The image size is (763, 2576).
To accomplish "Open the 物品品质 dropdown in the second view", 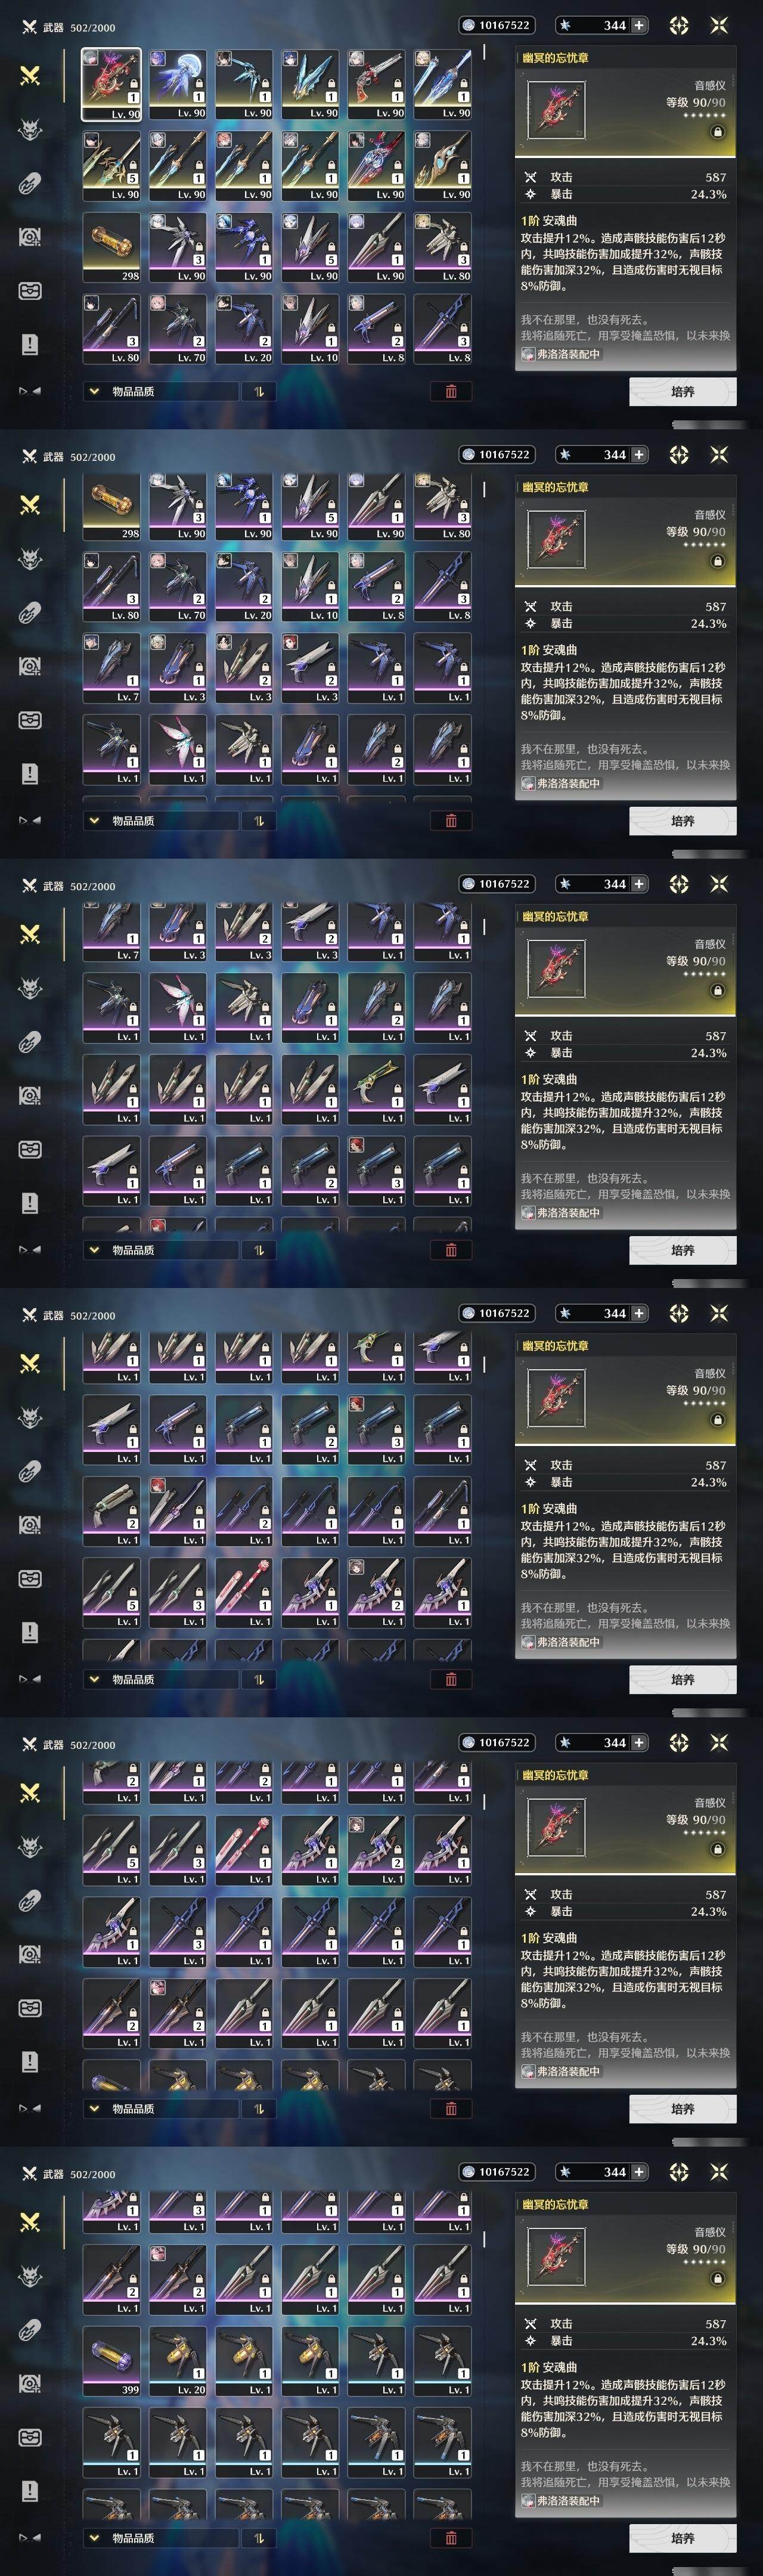I will tap(160, 820).
